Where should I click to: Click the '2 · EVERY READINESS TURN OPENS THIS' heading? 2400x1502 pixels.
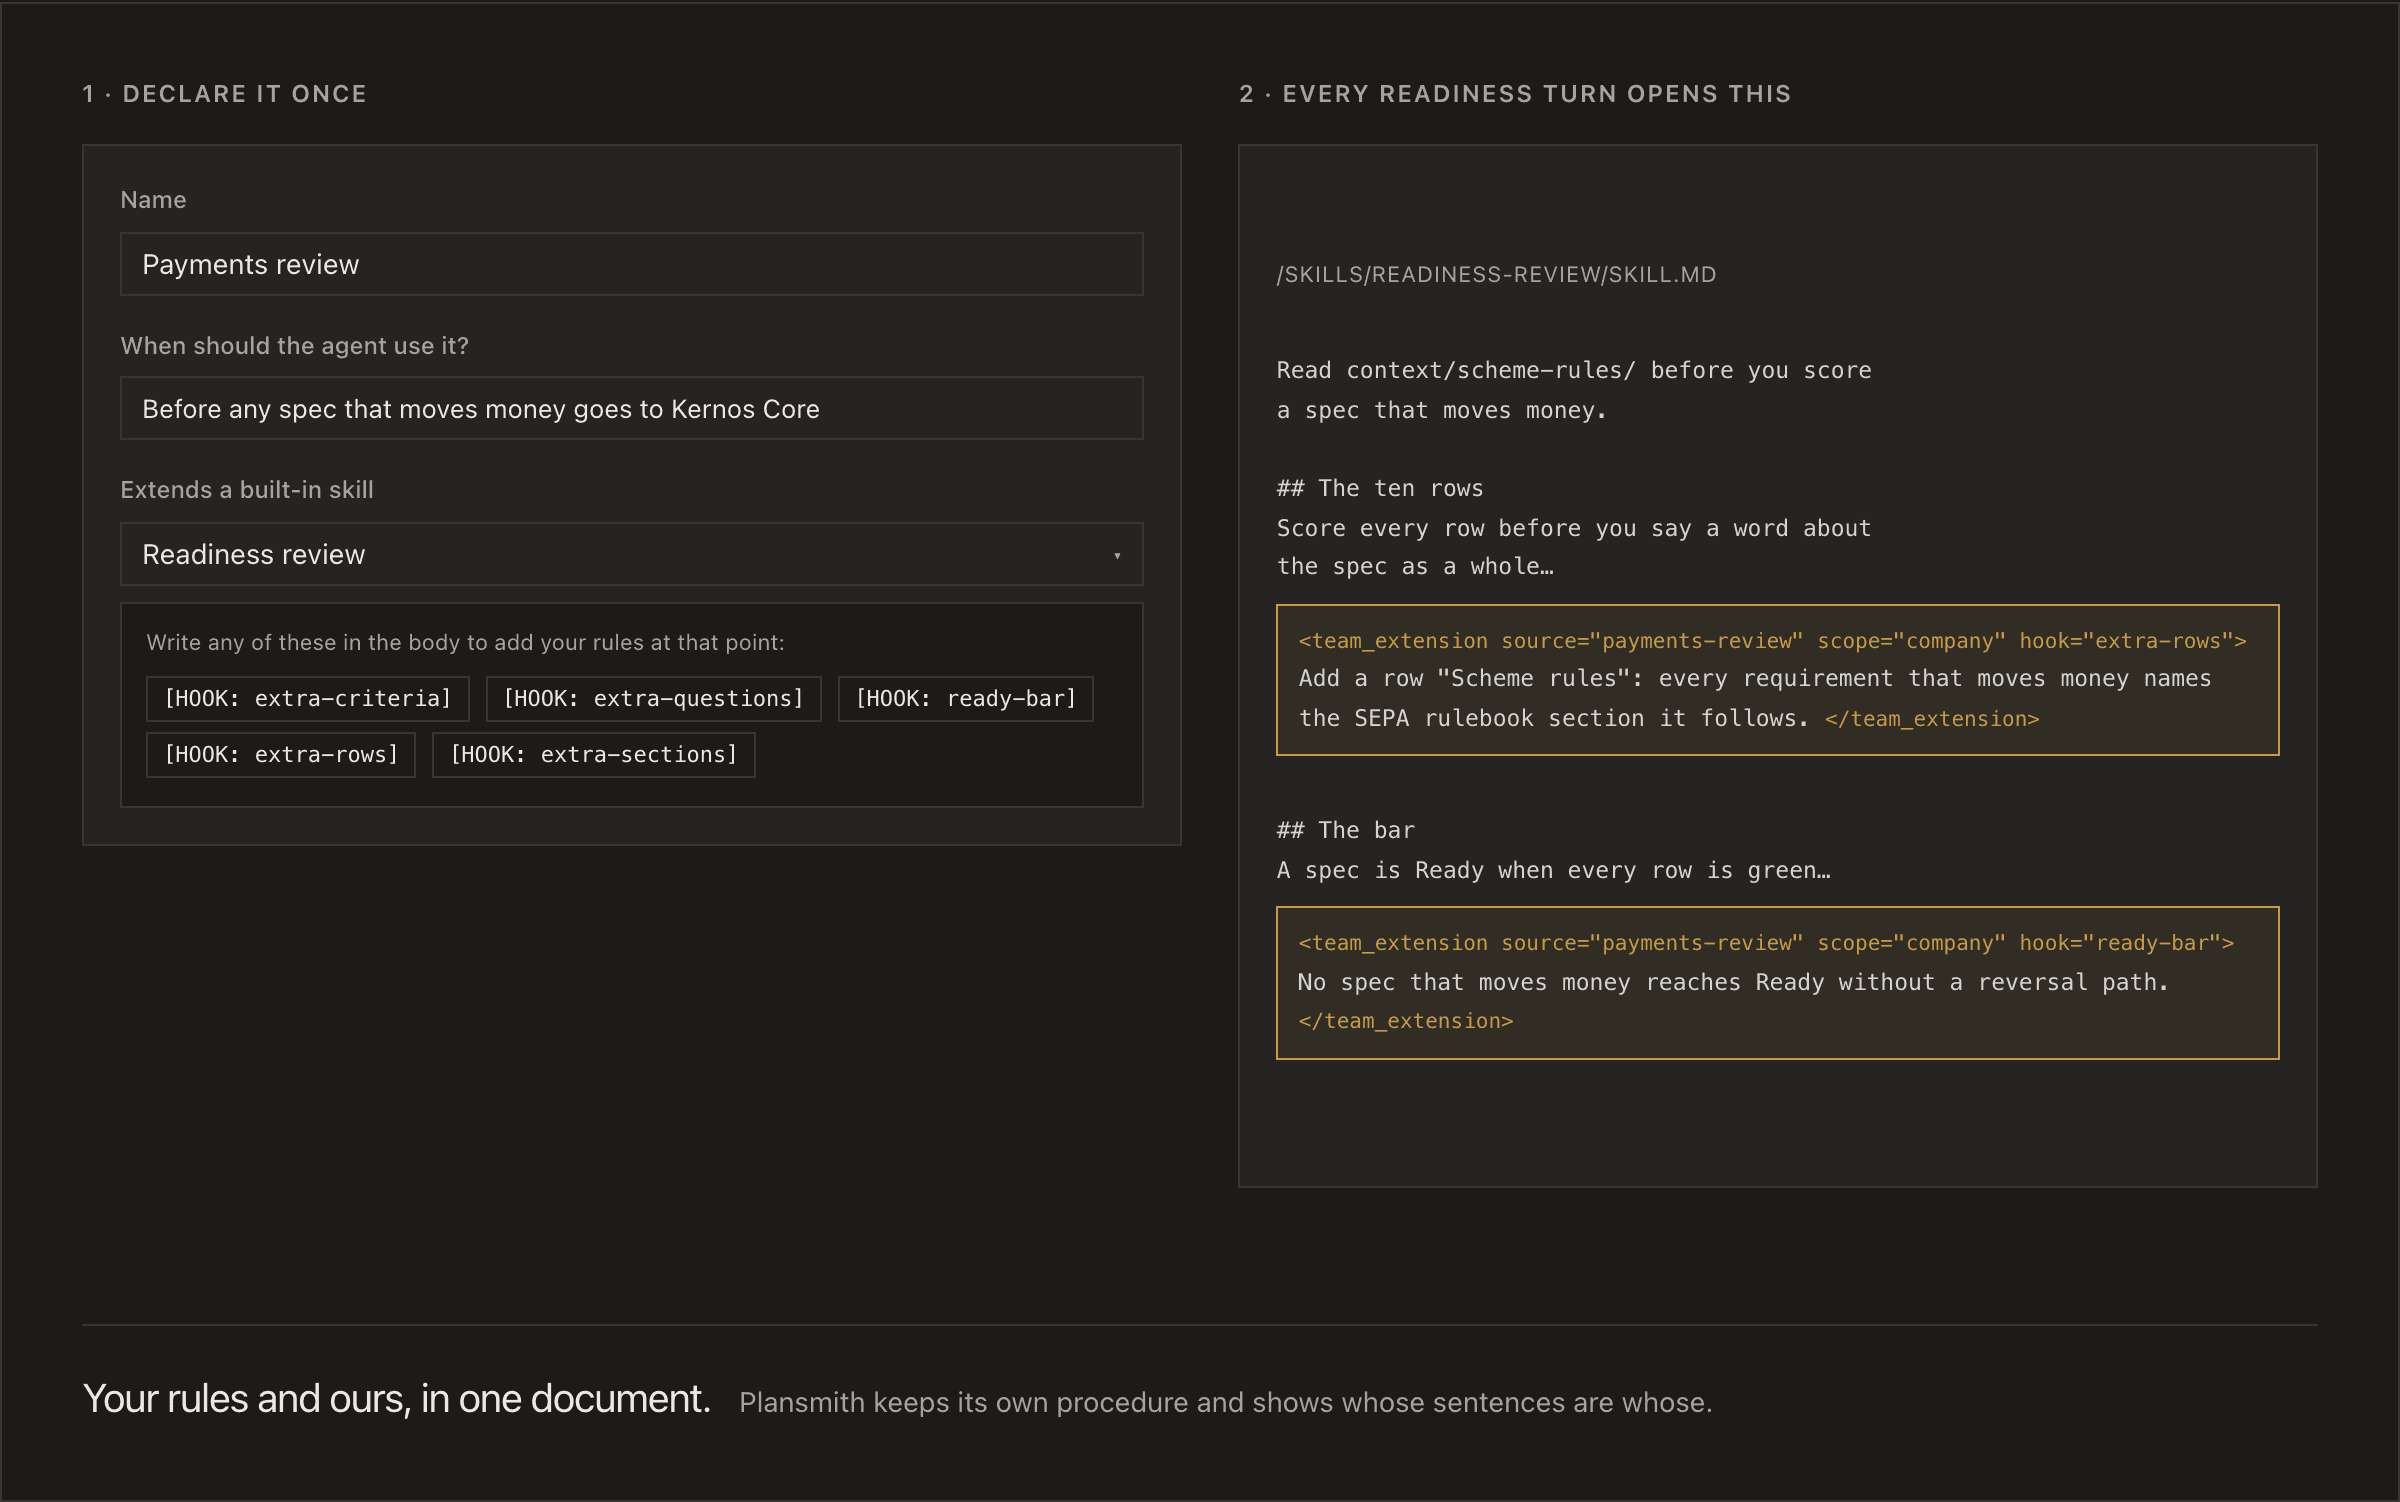(x=1515, y=94)
